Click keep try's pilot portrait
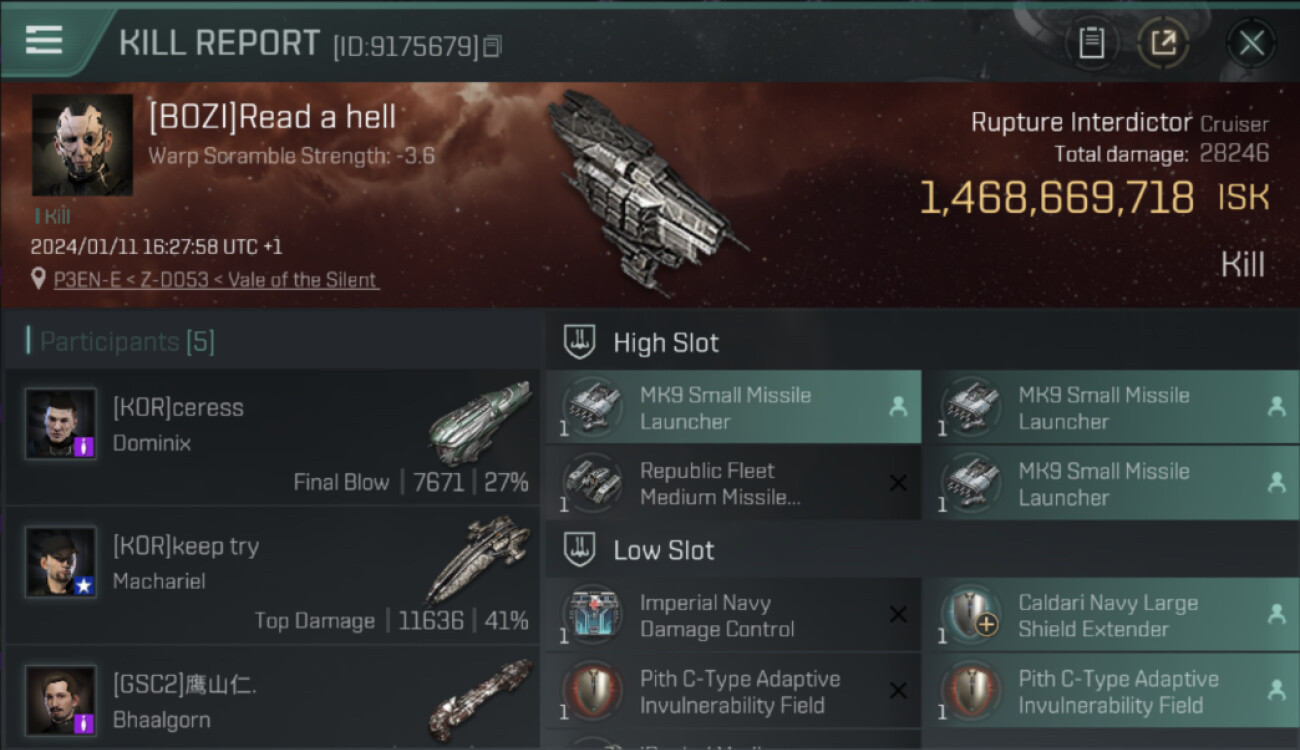The width and height of the screenshot is (1300, 750). point(61,563)
